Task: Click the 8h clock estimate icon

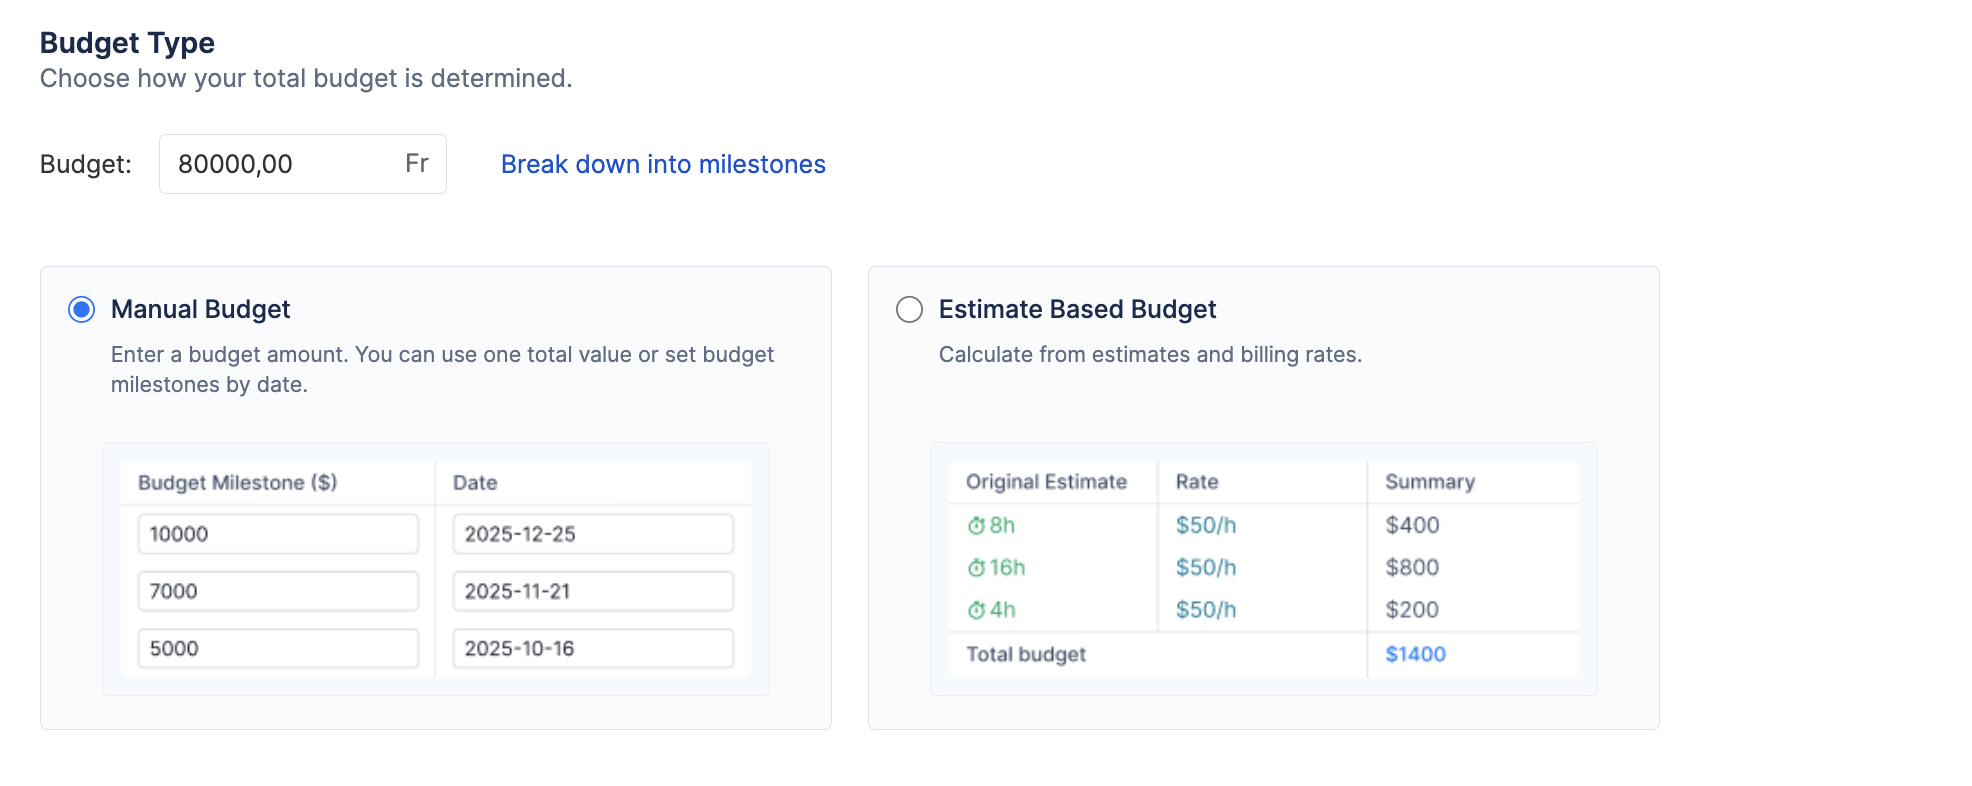Action: point(976,526)
